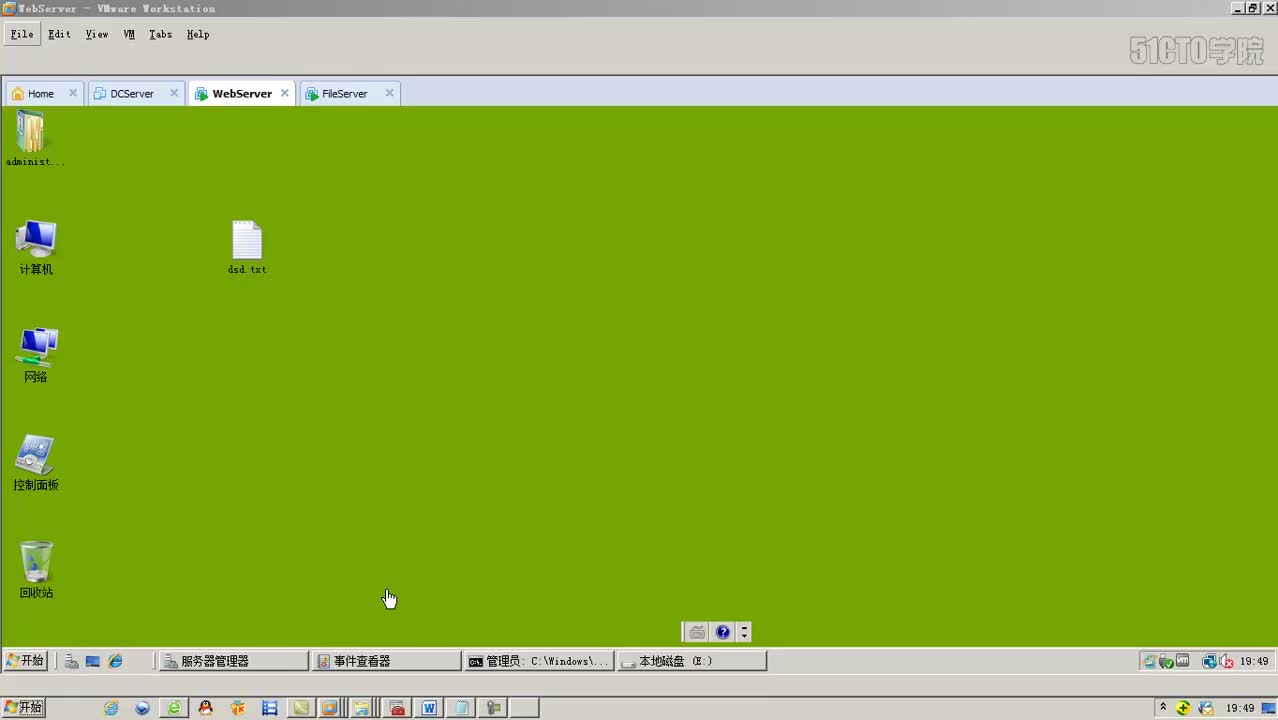Screen dimensions: 1278x720
Task: Open the orange box K app on host taskbar
Action: coord(238,708)
